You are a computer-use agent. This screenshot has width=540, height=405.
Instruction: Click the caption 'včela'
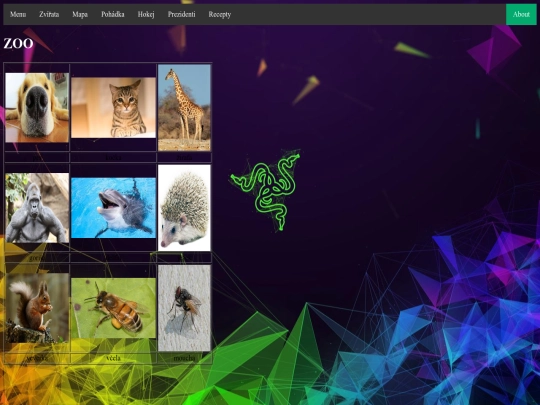tap(113, 358)
